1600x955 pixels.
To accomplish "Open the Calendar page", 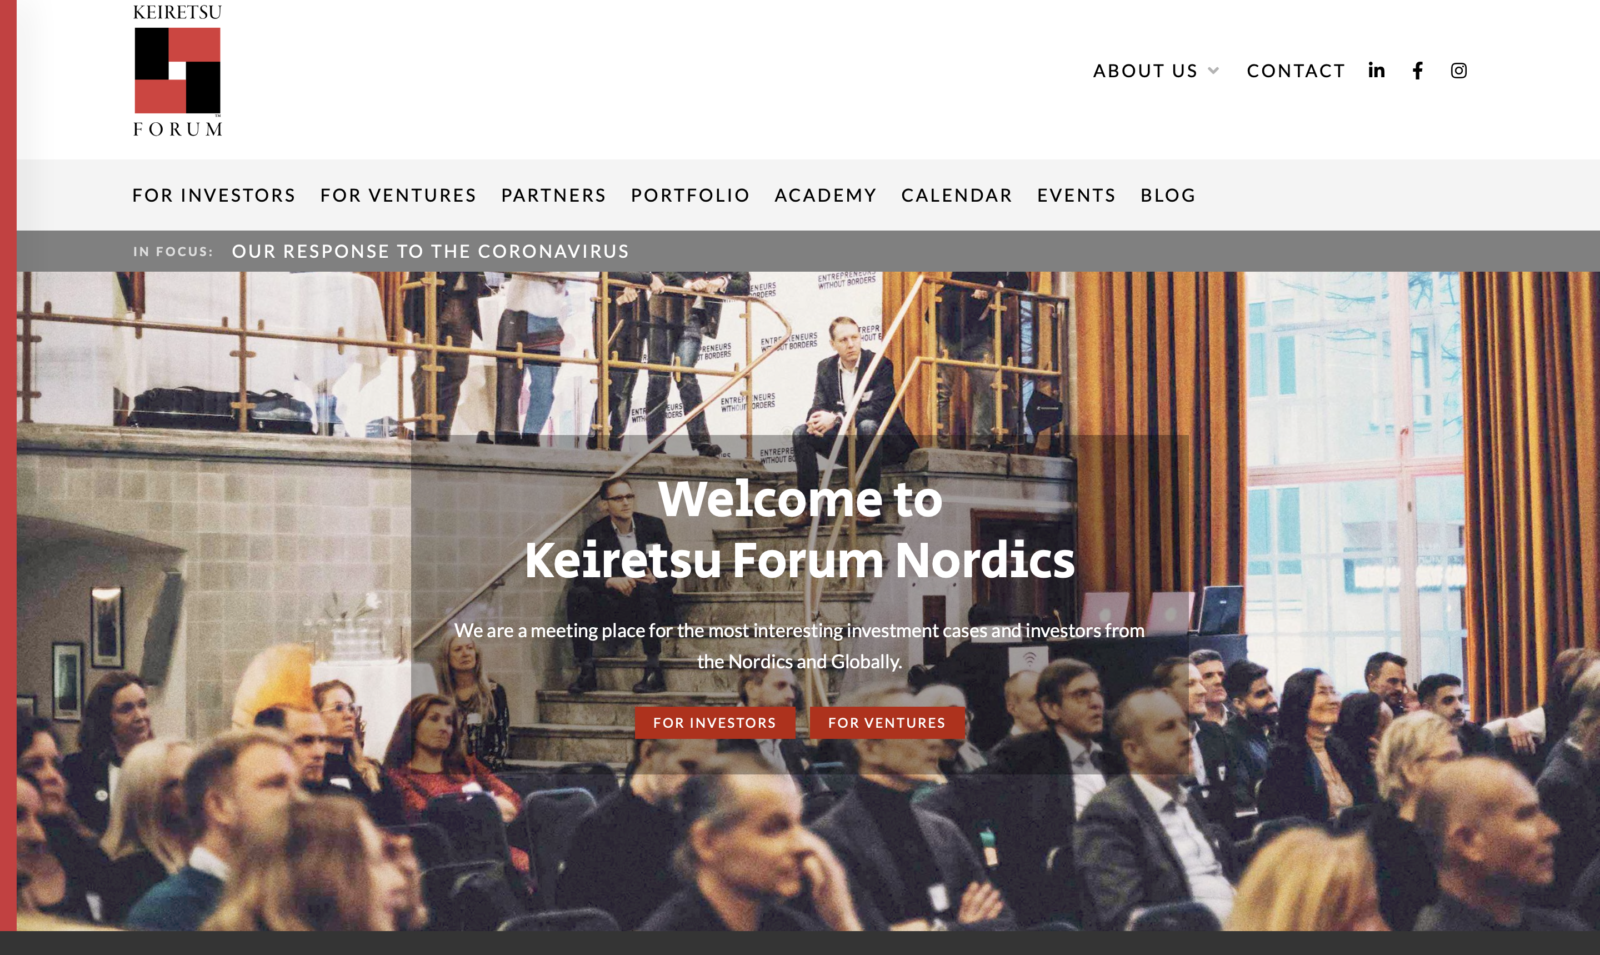I will 956,195.
